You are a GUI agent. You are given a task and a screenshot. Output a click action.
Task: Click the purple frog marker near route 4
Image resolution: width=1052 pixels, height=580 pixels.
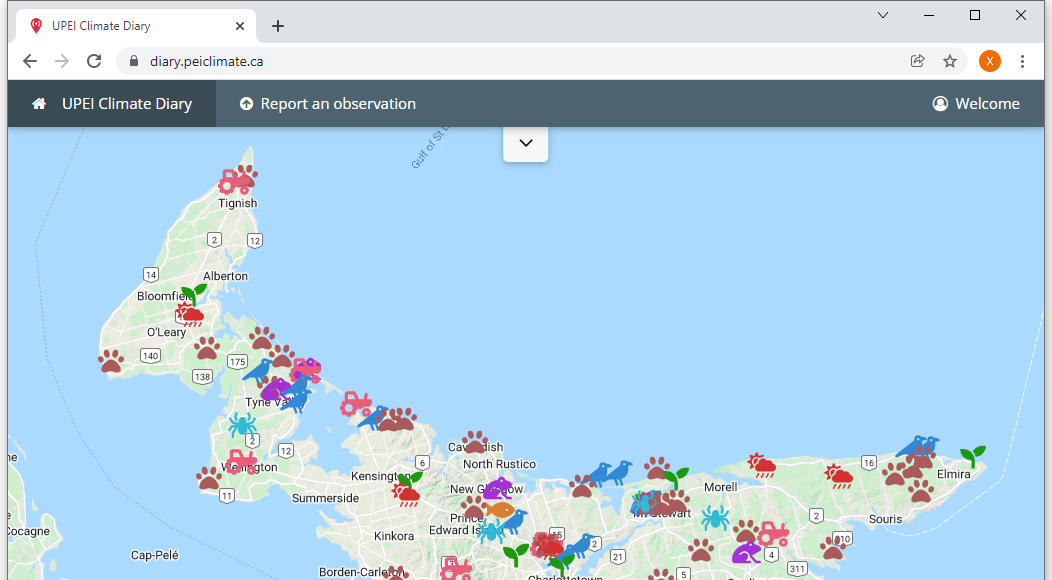coord(746,552)
